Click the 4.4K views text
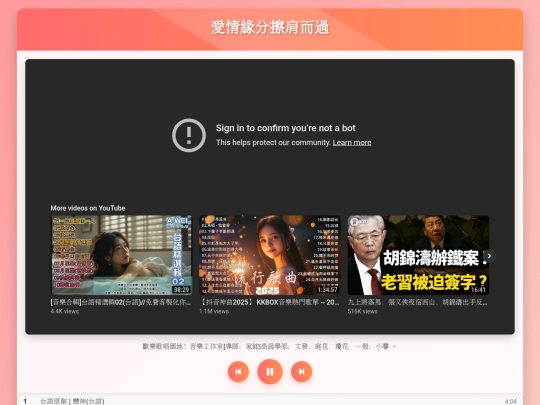The width and height of the screenshot is (540, 405). 65,311
